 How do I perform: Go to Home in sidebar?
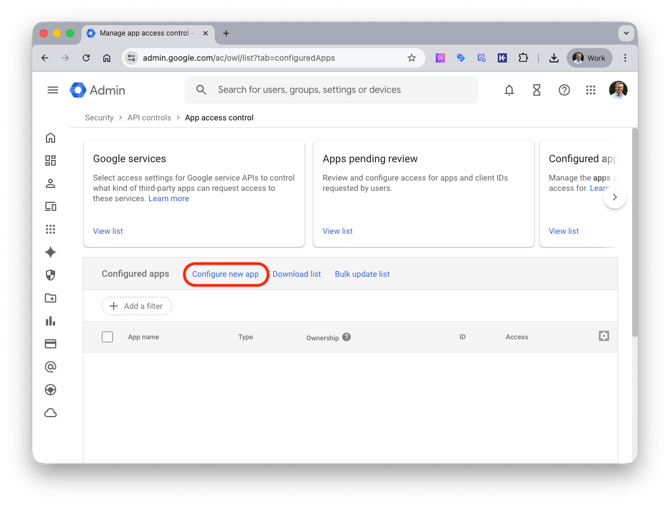[x=51, y=138]
